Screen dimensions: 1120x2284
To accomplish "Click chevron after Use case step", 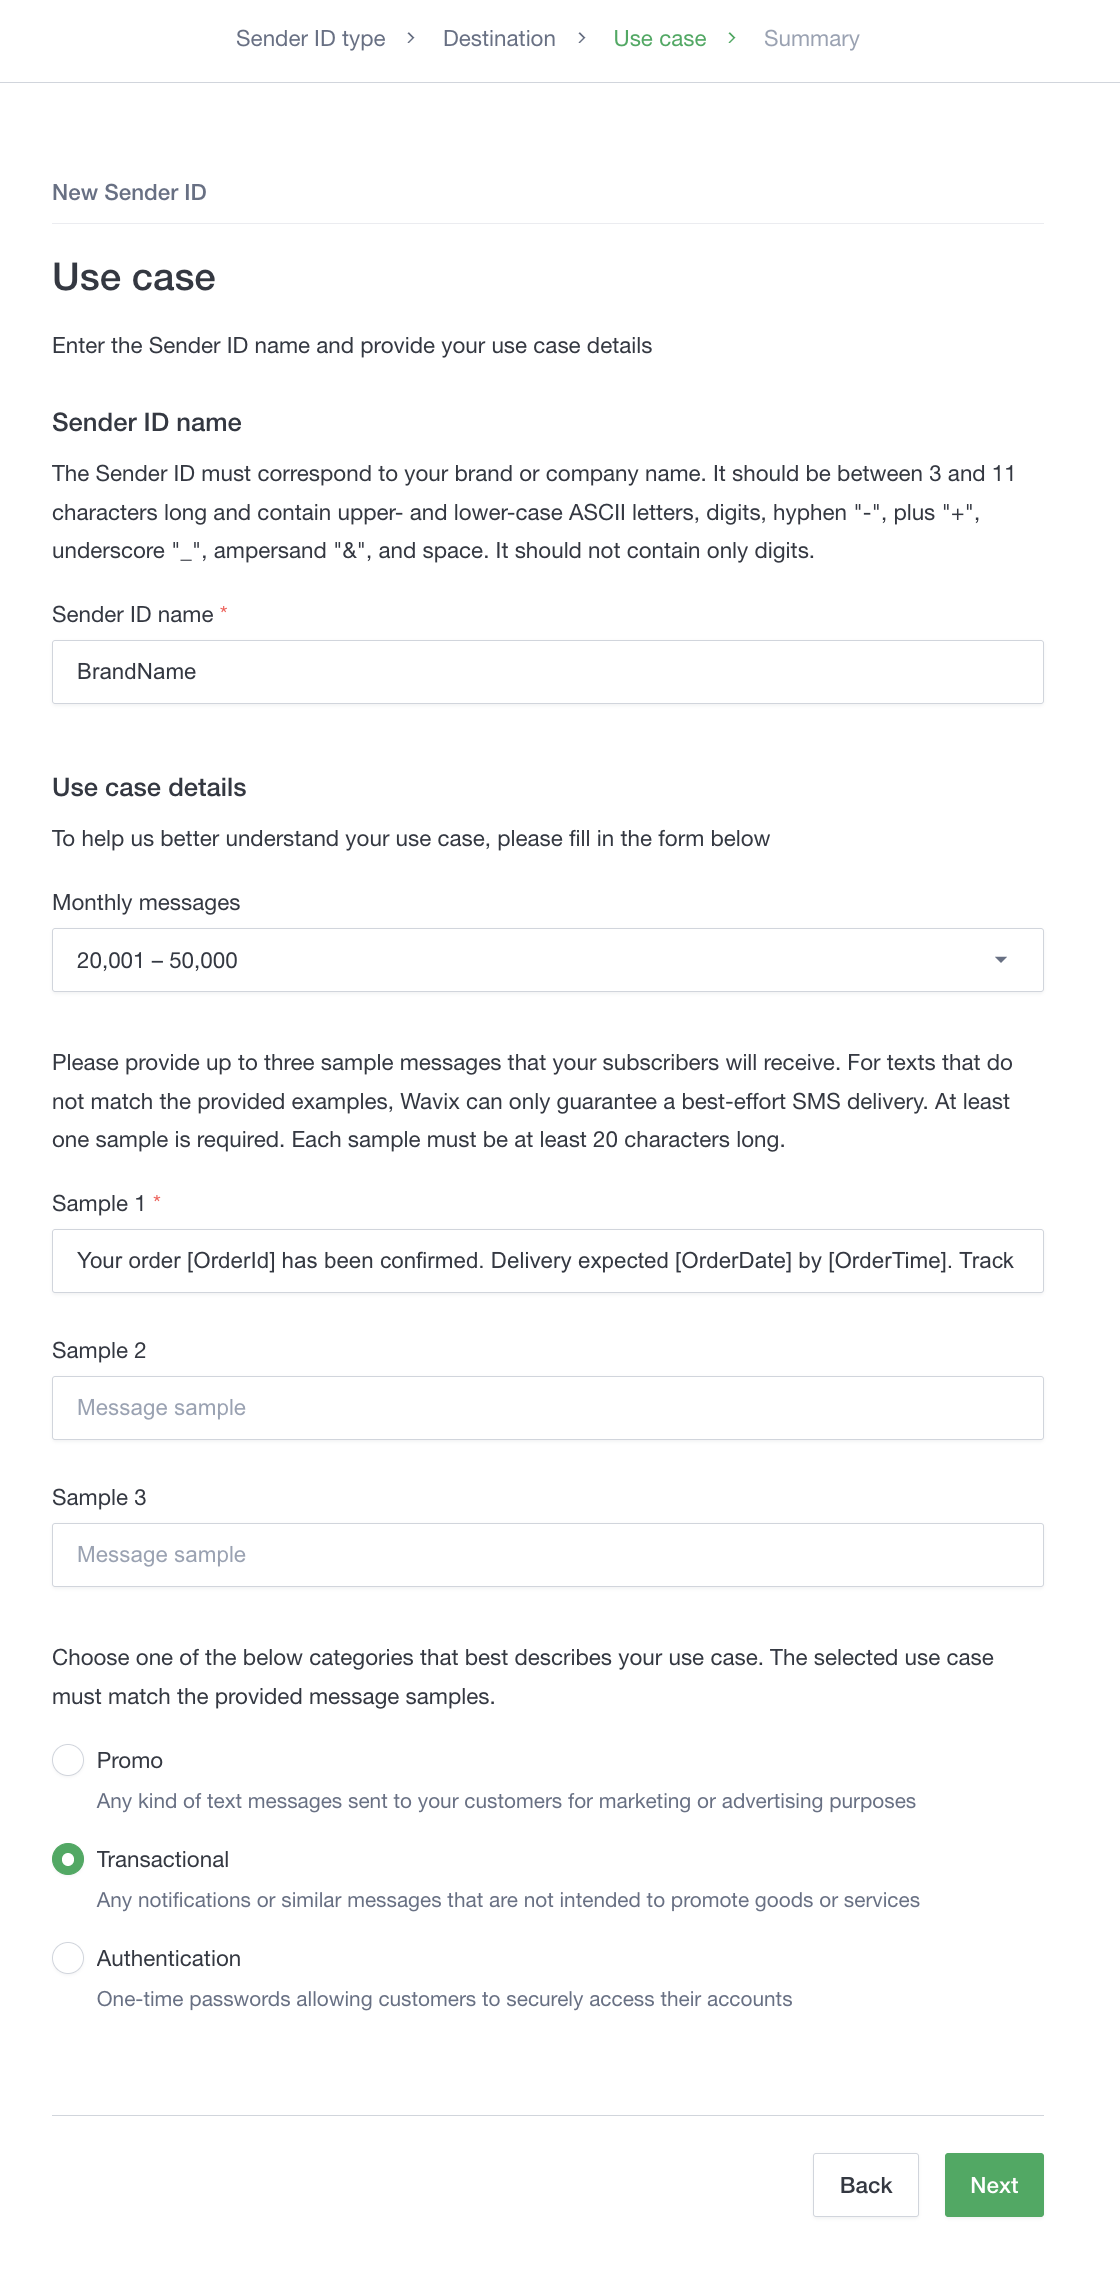I will click(732, 38).
